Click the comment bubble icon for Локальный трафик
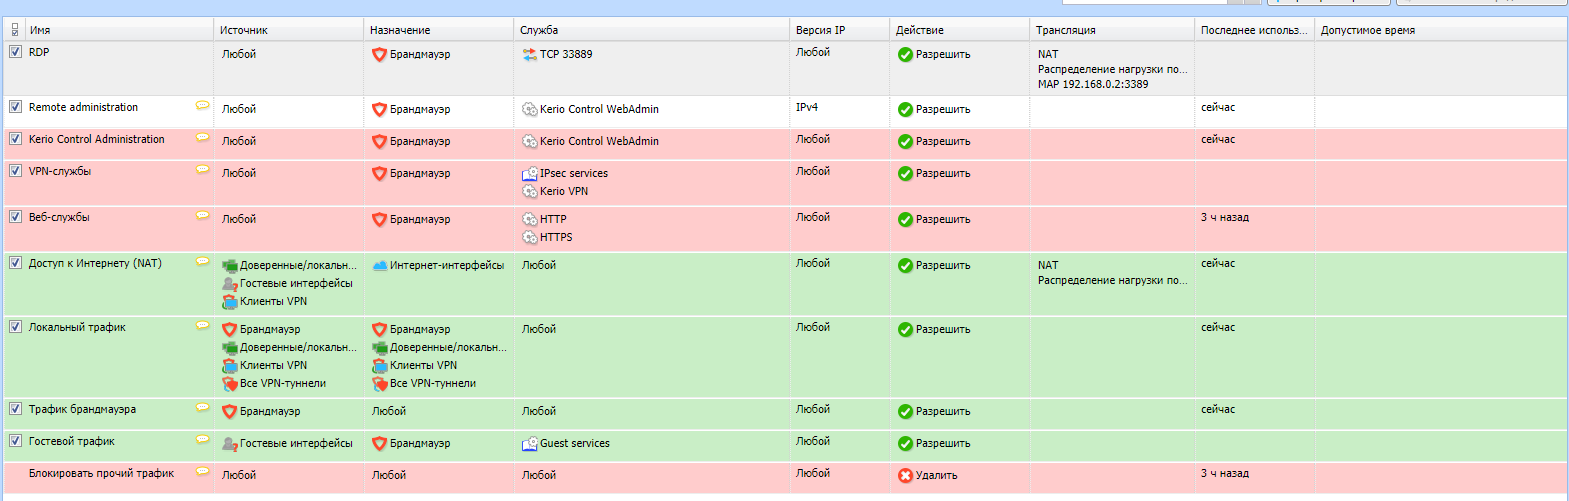This screenshot has height=501, width=1569. tap(202, 326)
